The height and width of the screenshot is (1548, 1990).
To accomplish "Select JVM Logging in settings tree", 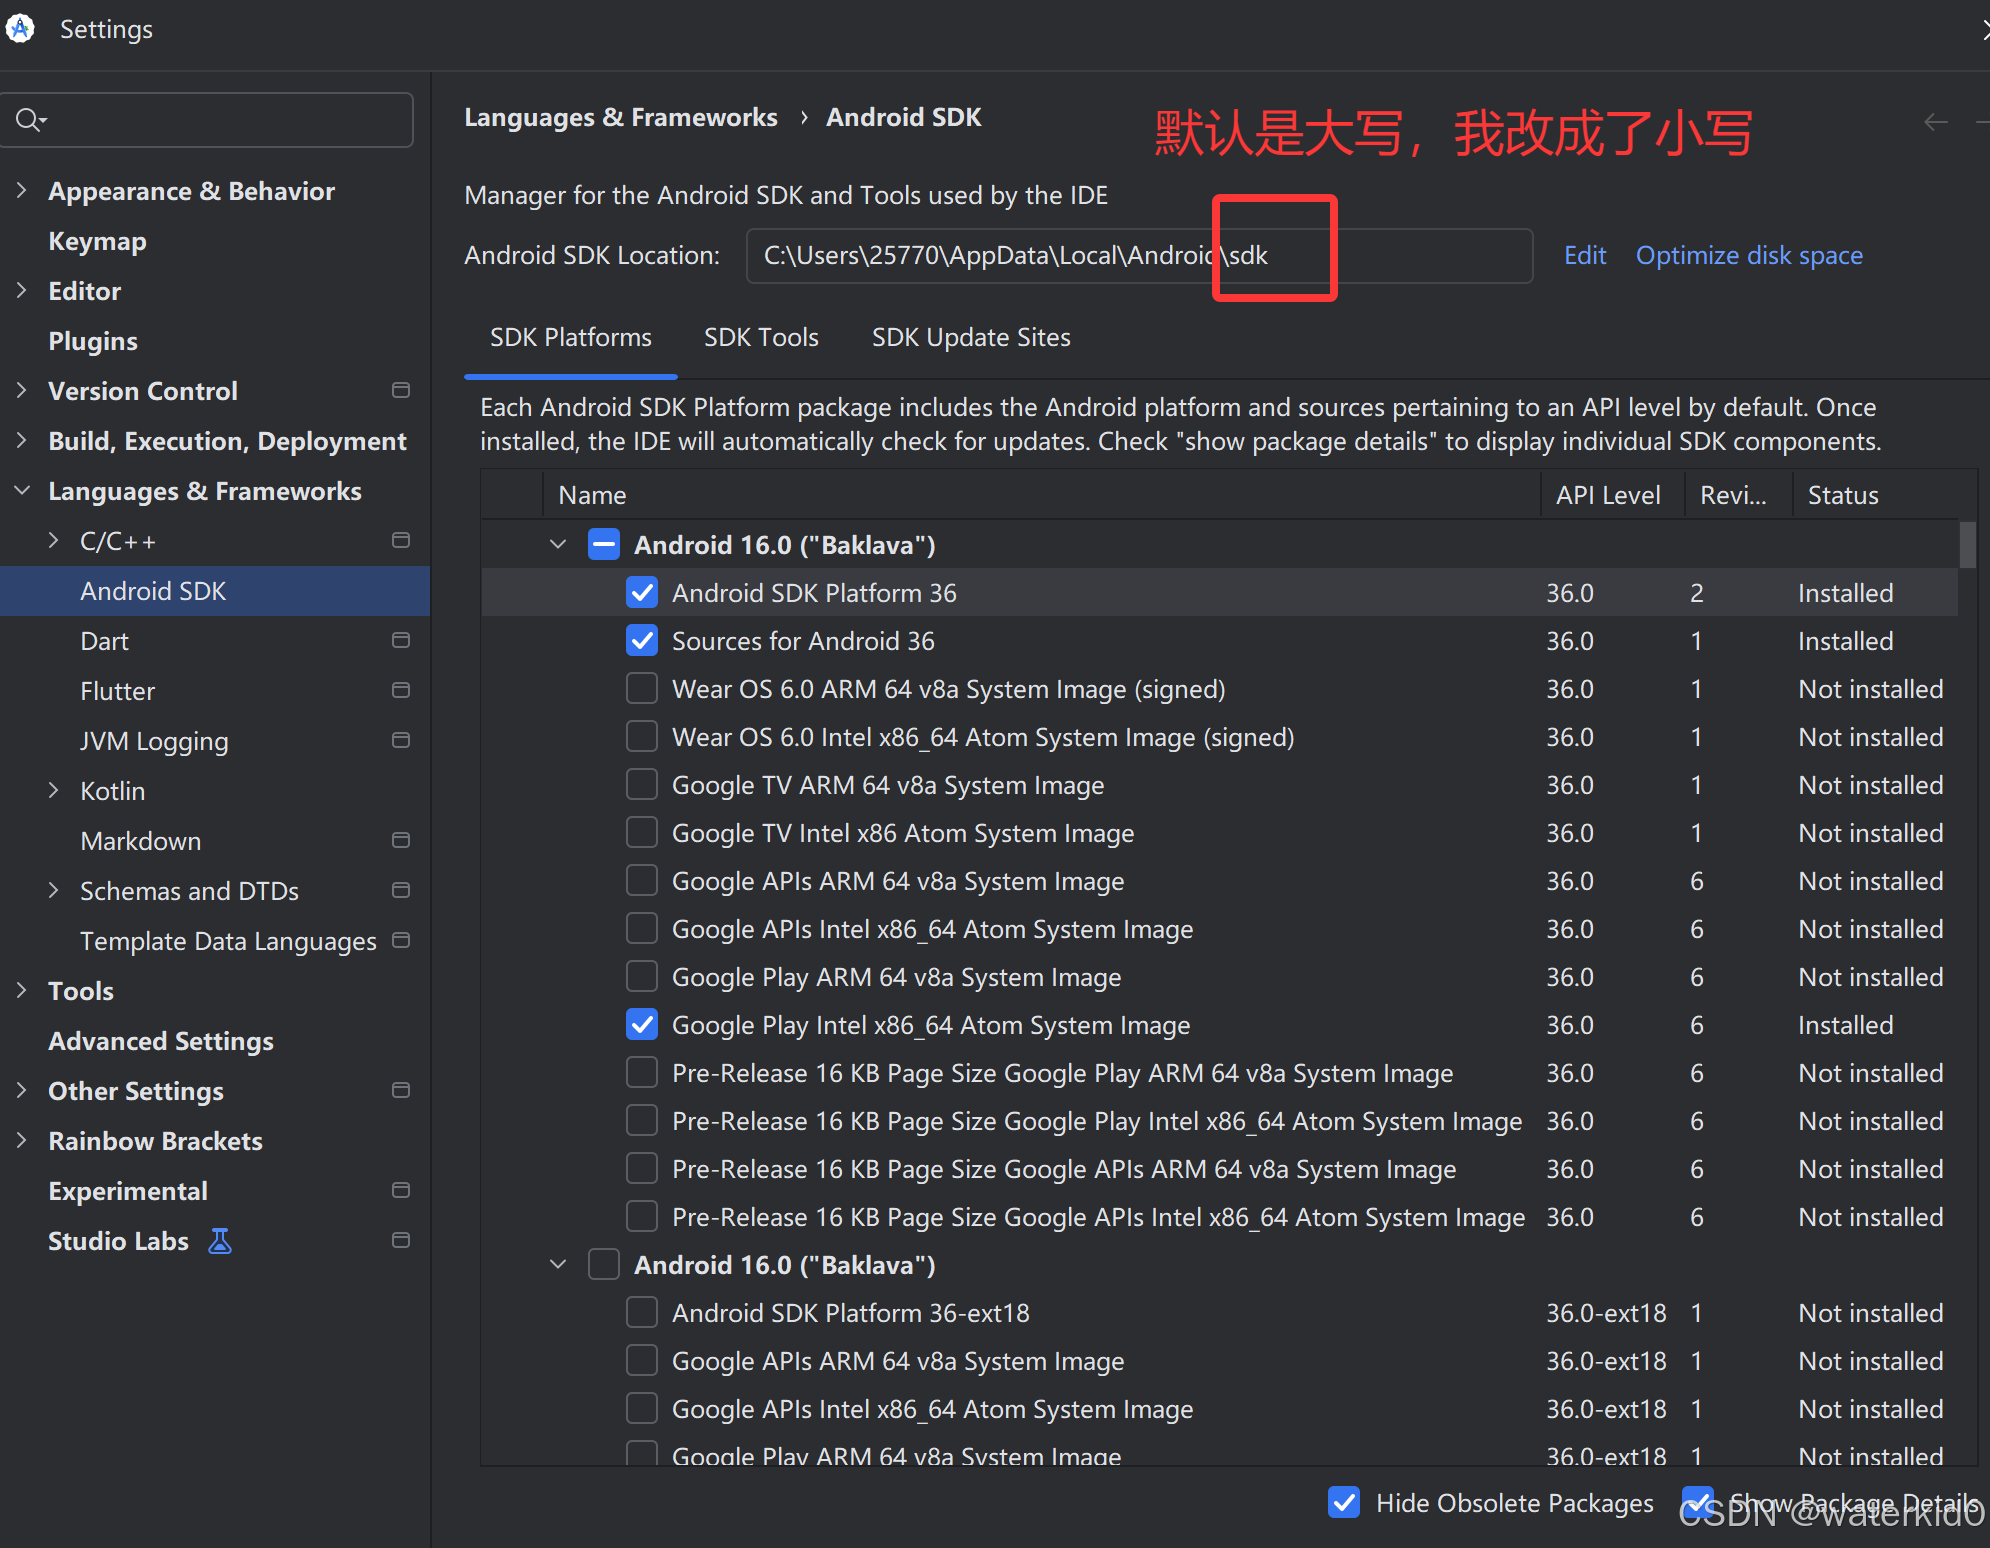I will [154, 741].
